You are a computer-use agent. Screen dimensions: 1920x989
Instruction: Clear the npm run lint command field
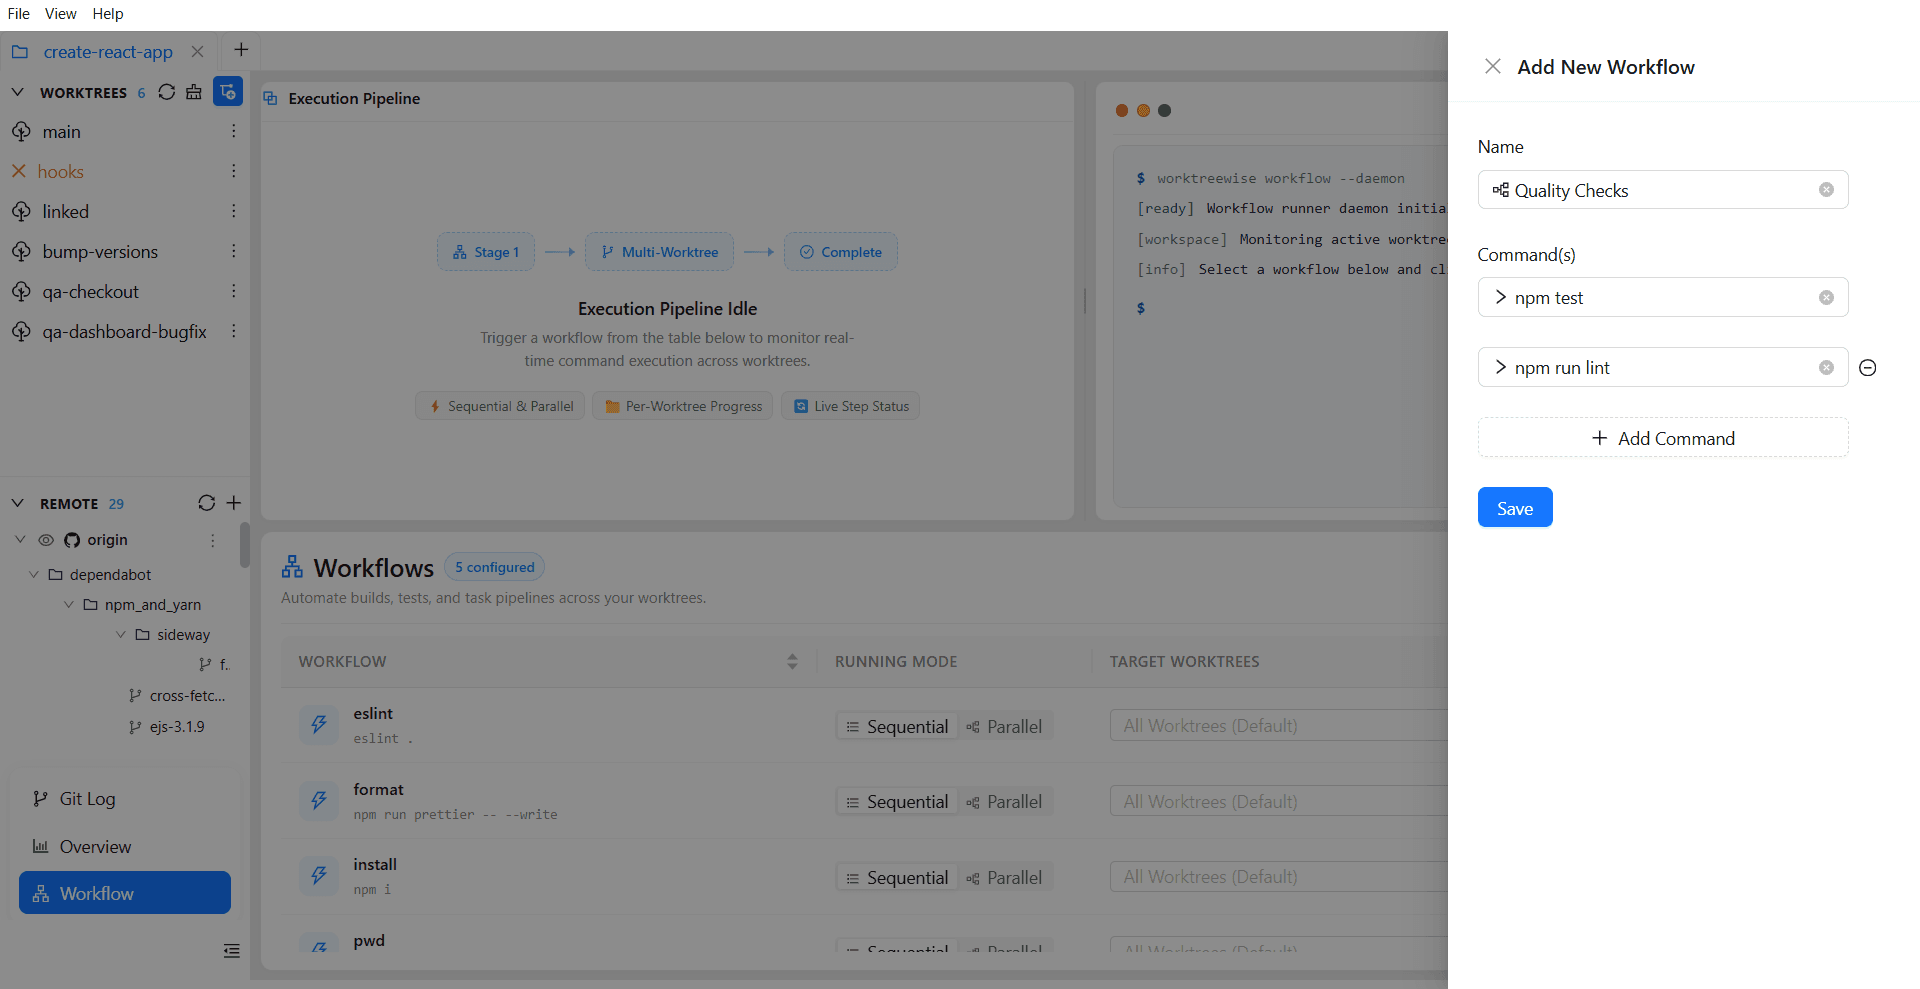point(1826,368)
